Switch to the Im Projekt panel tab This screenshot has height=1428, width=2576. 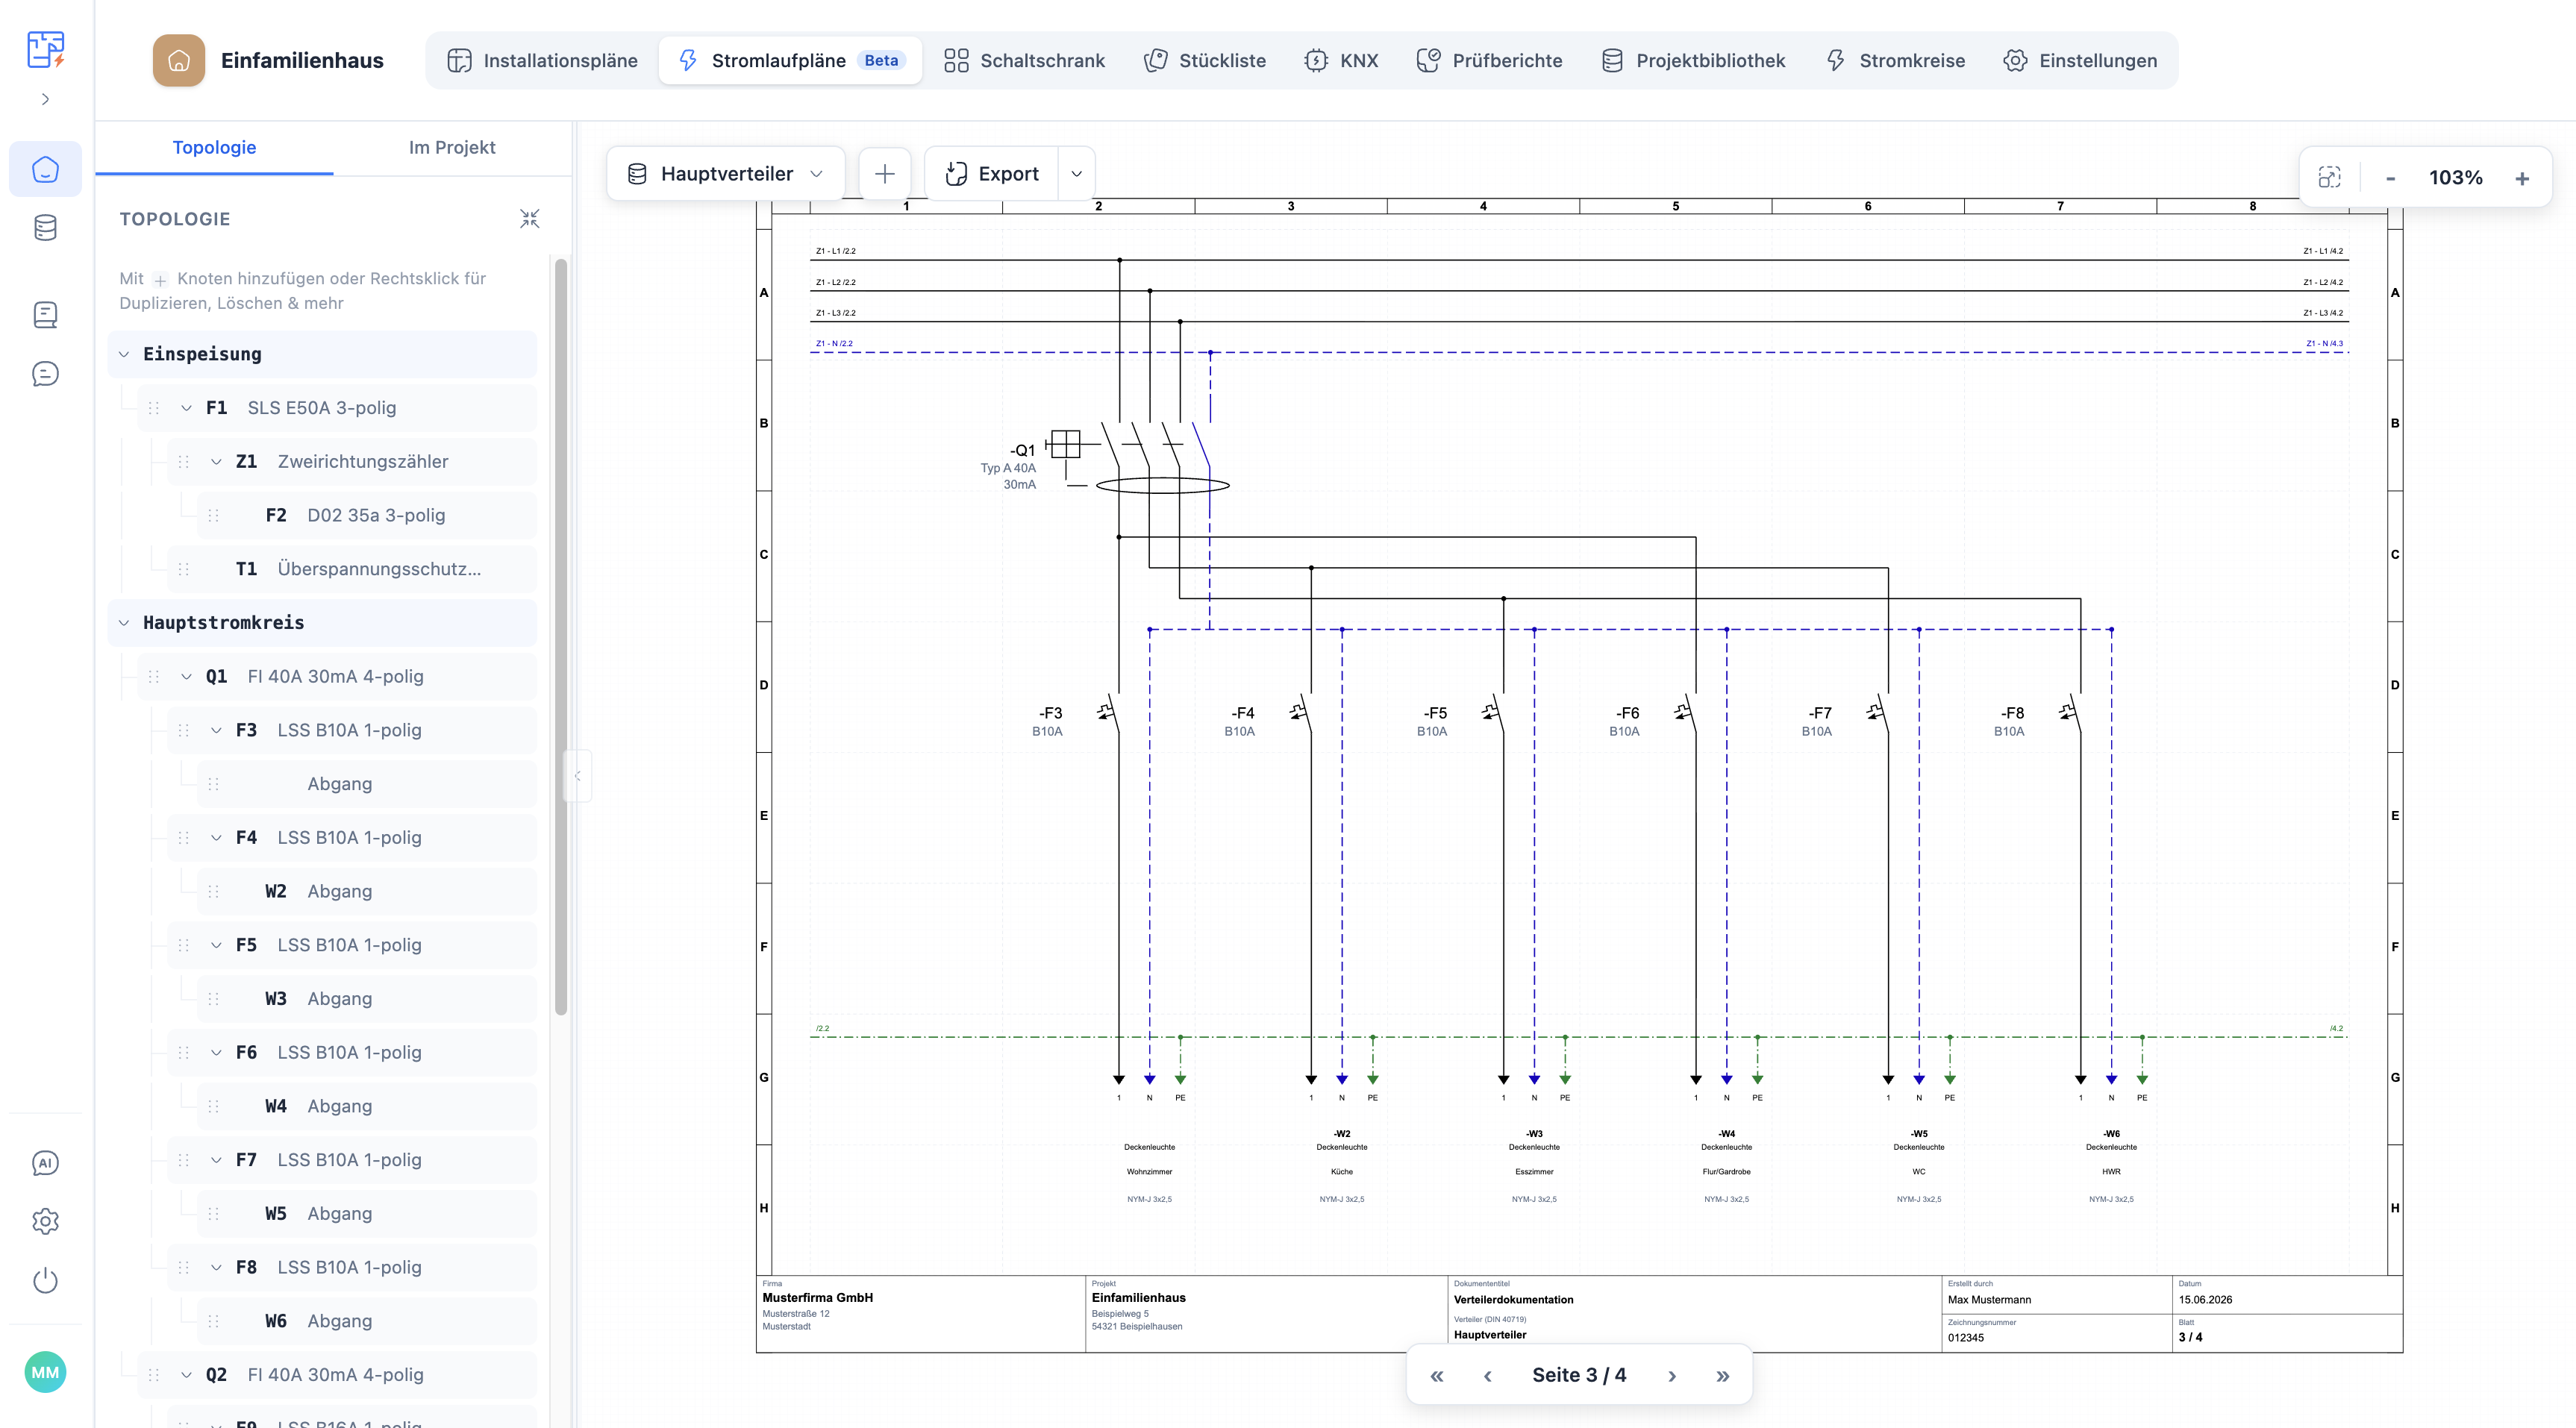coord(452,147)
